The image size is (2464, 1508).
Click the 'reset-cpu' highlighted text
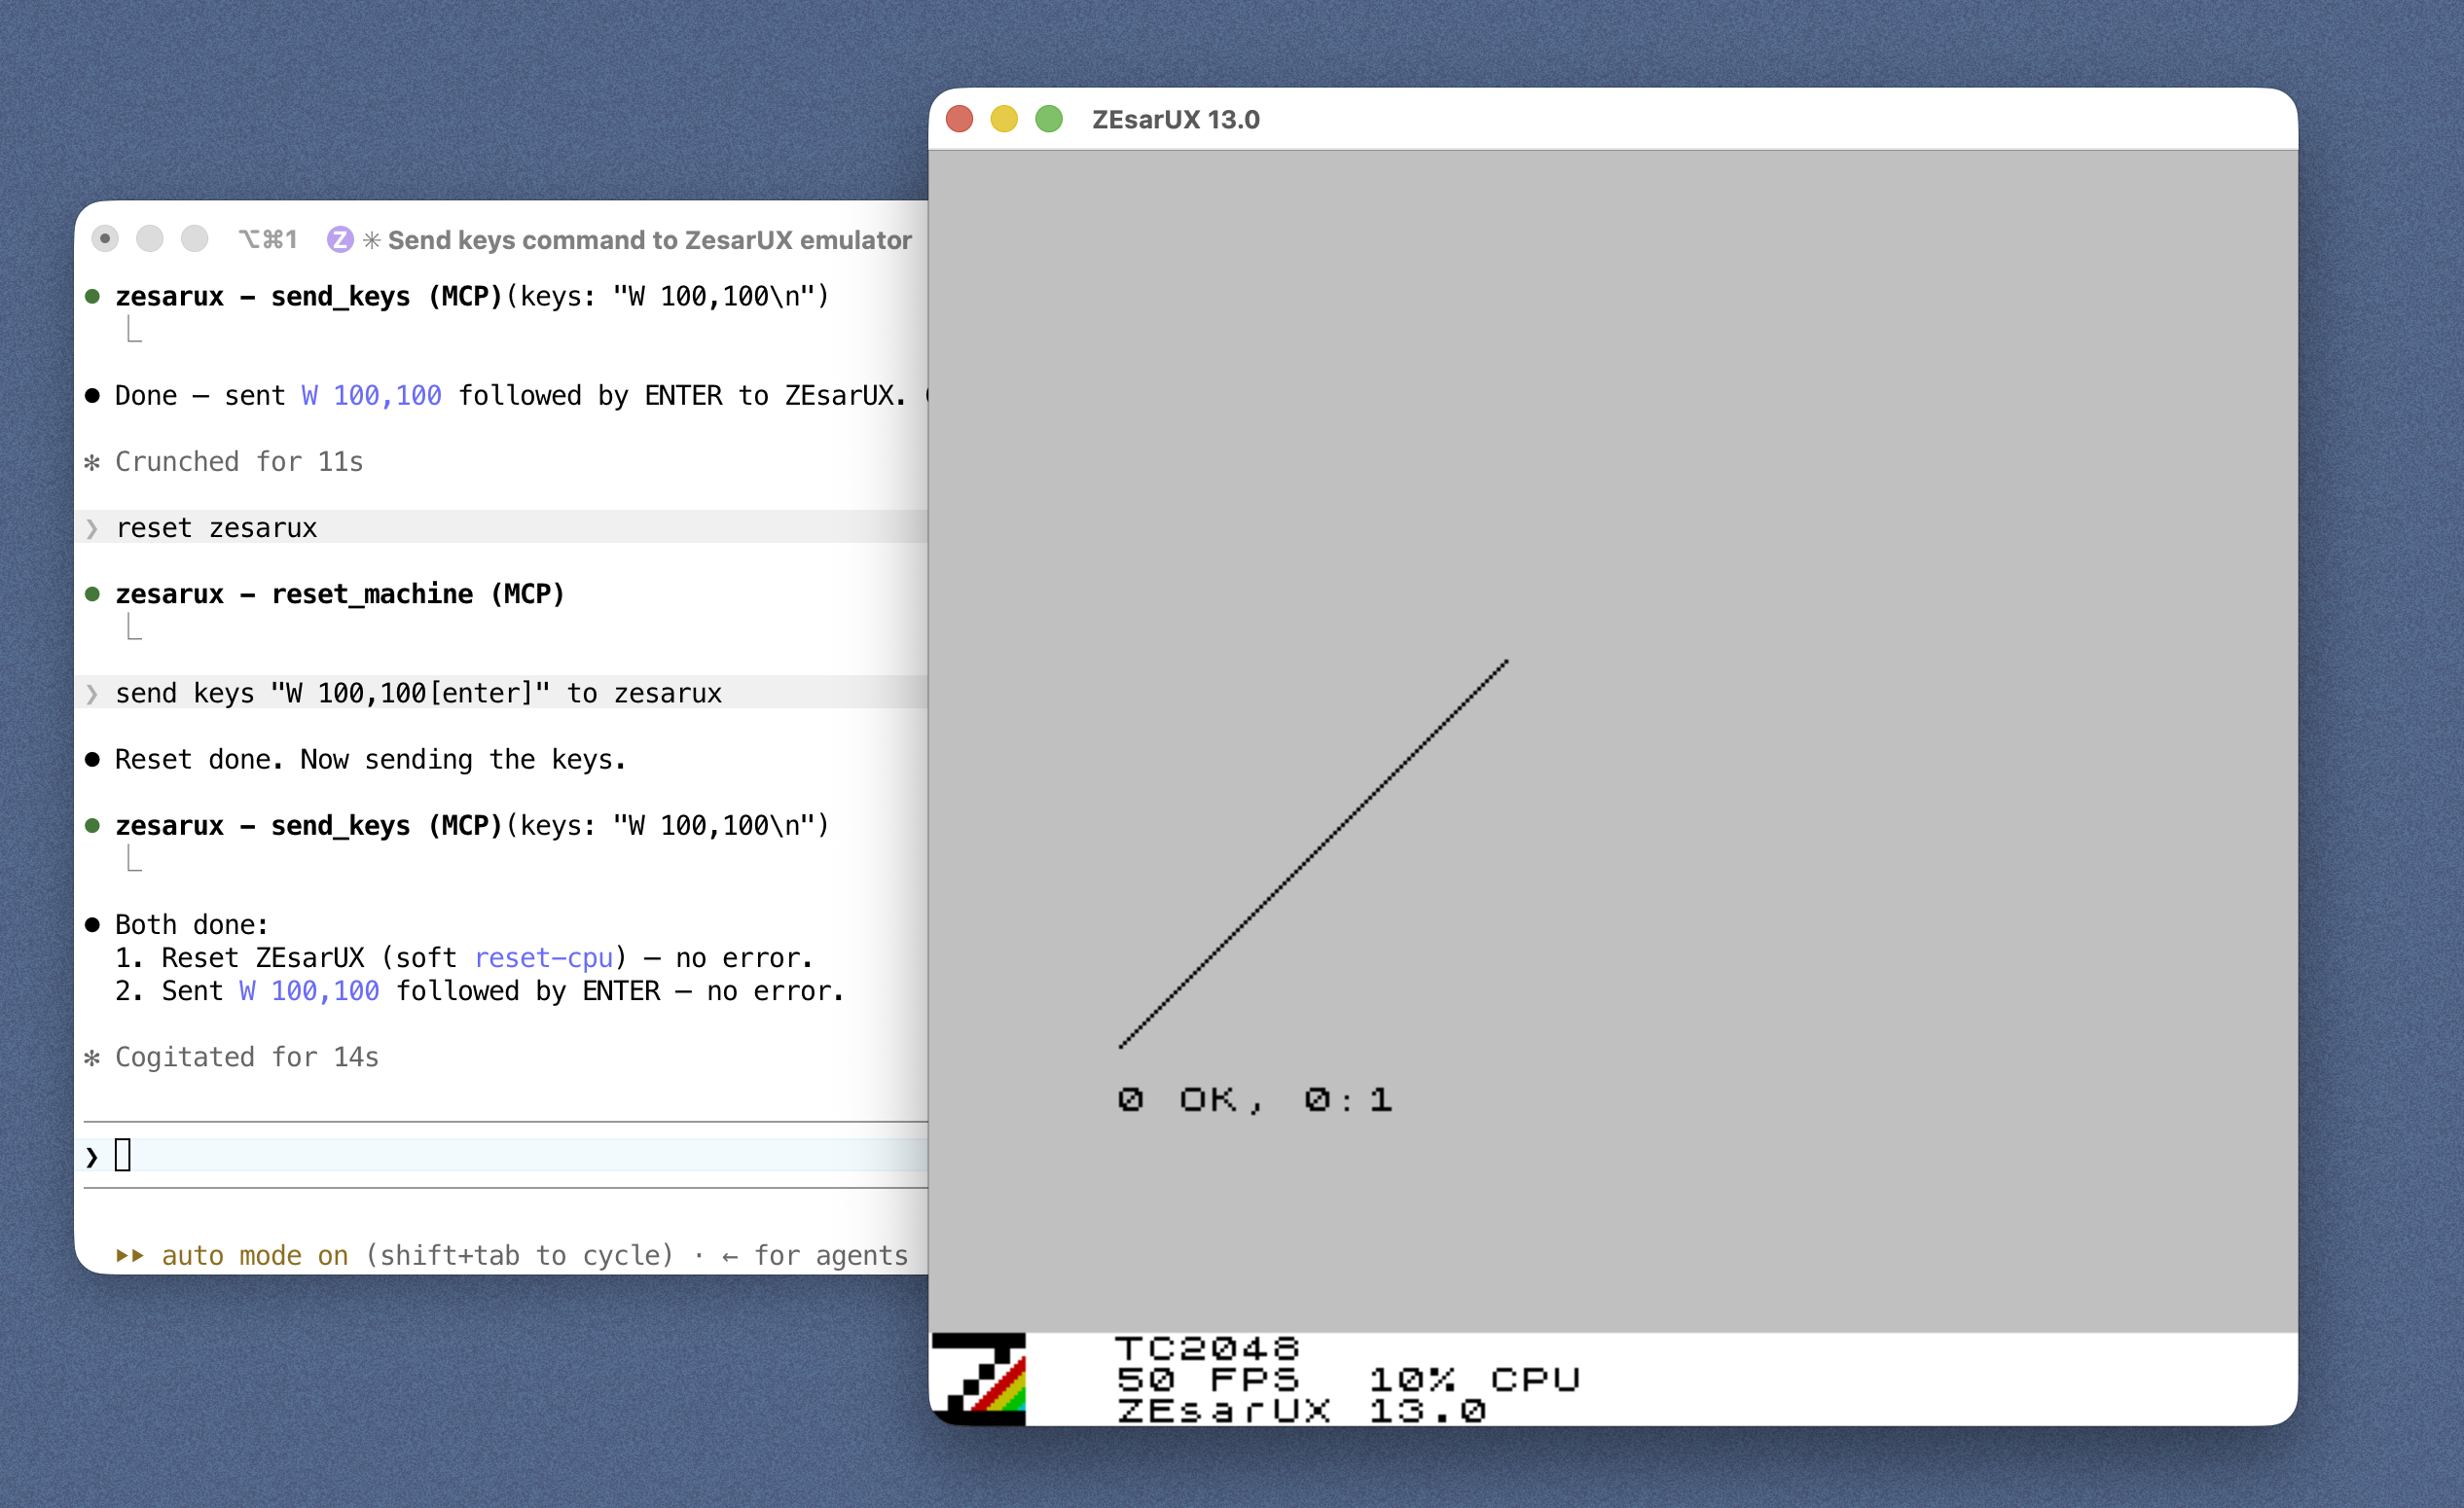(x=544, y=958)
